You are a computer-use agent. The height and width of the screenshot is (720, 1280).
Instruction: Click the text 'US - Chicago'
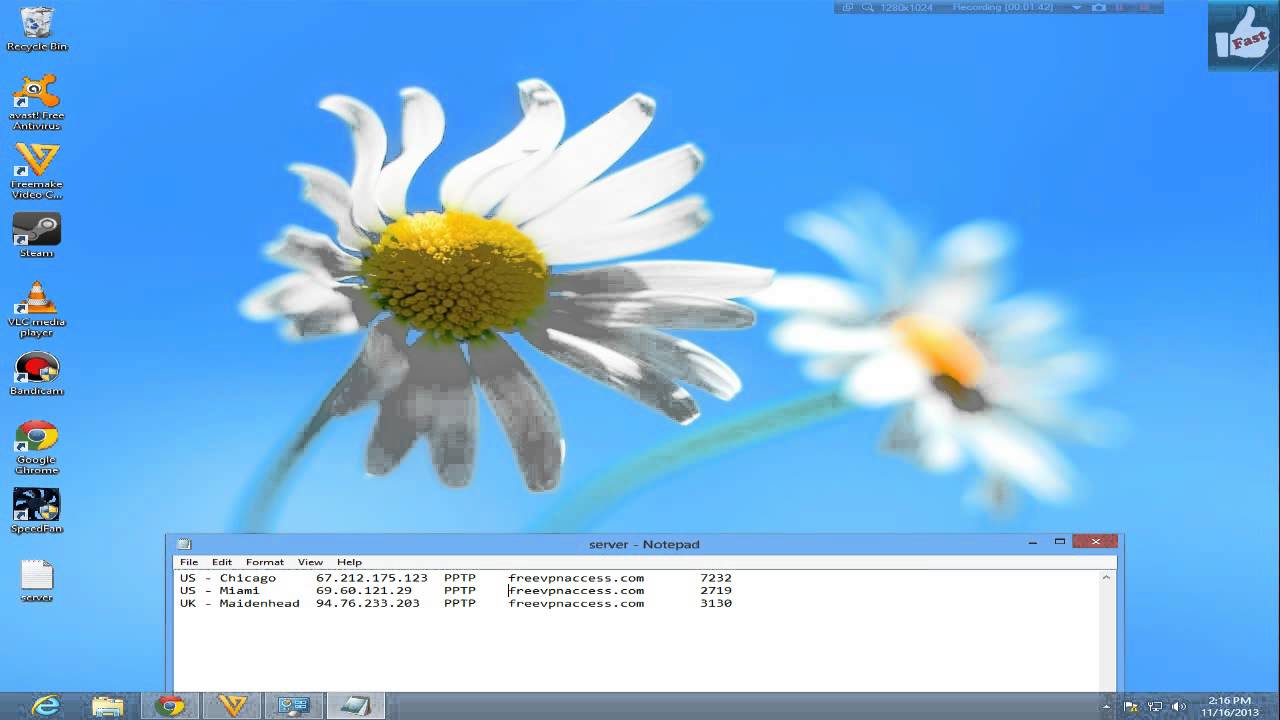click(x=228, y=578)
